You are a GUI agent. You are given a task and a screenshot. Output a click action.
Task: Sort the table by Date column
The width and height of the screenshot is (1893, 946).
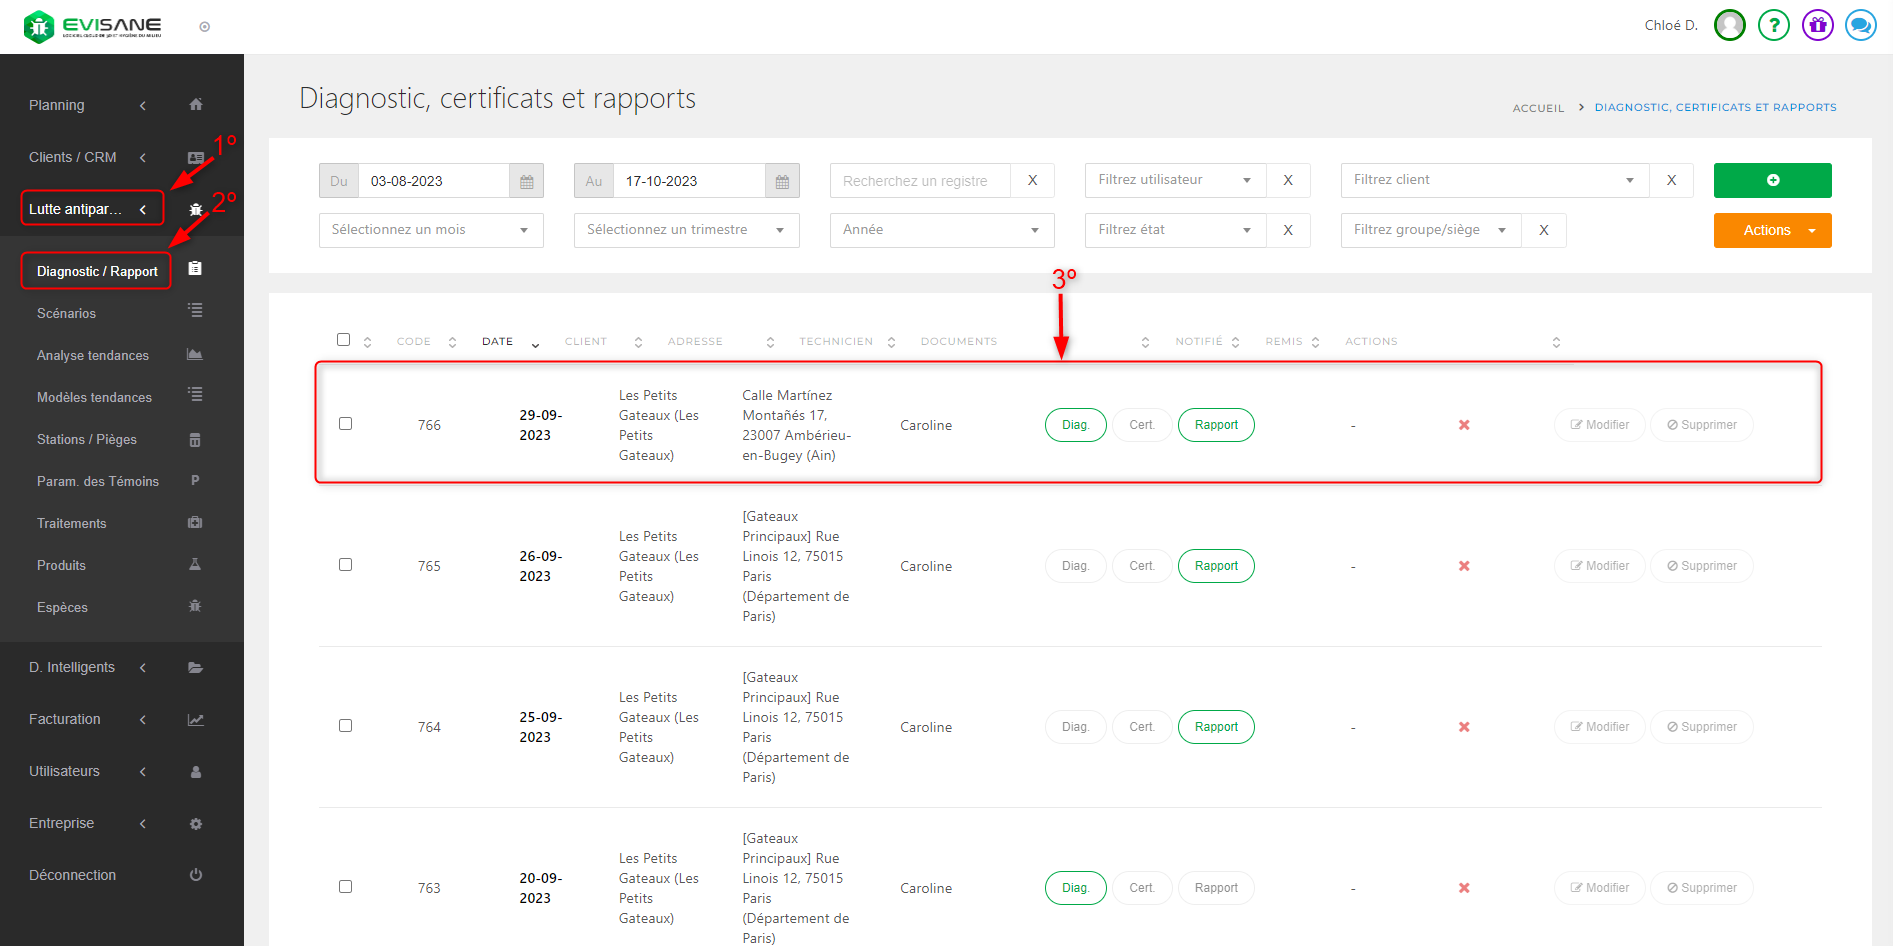498,342
